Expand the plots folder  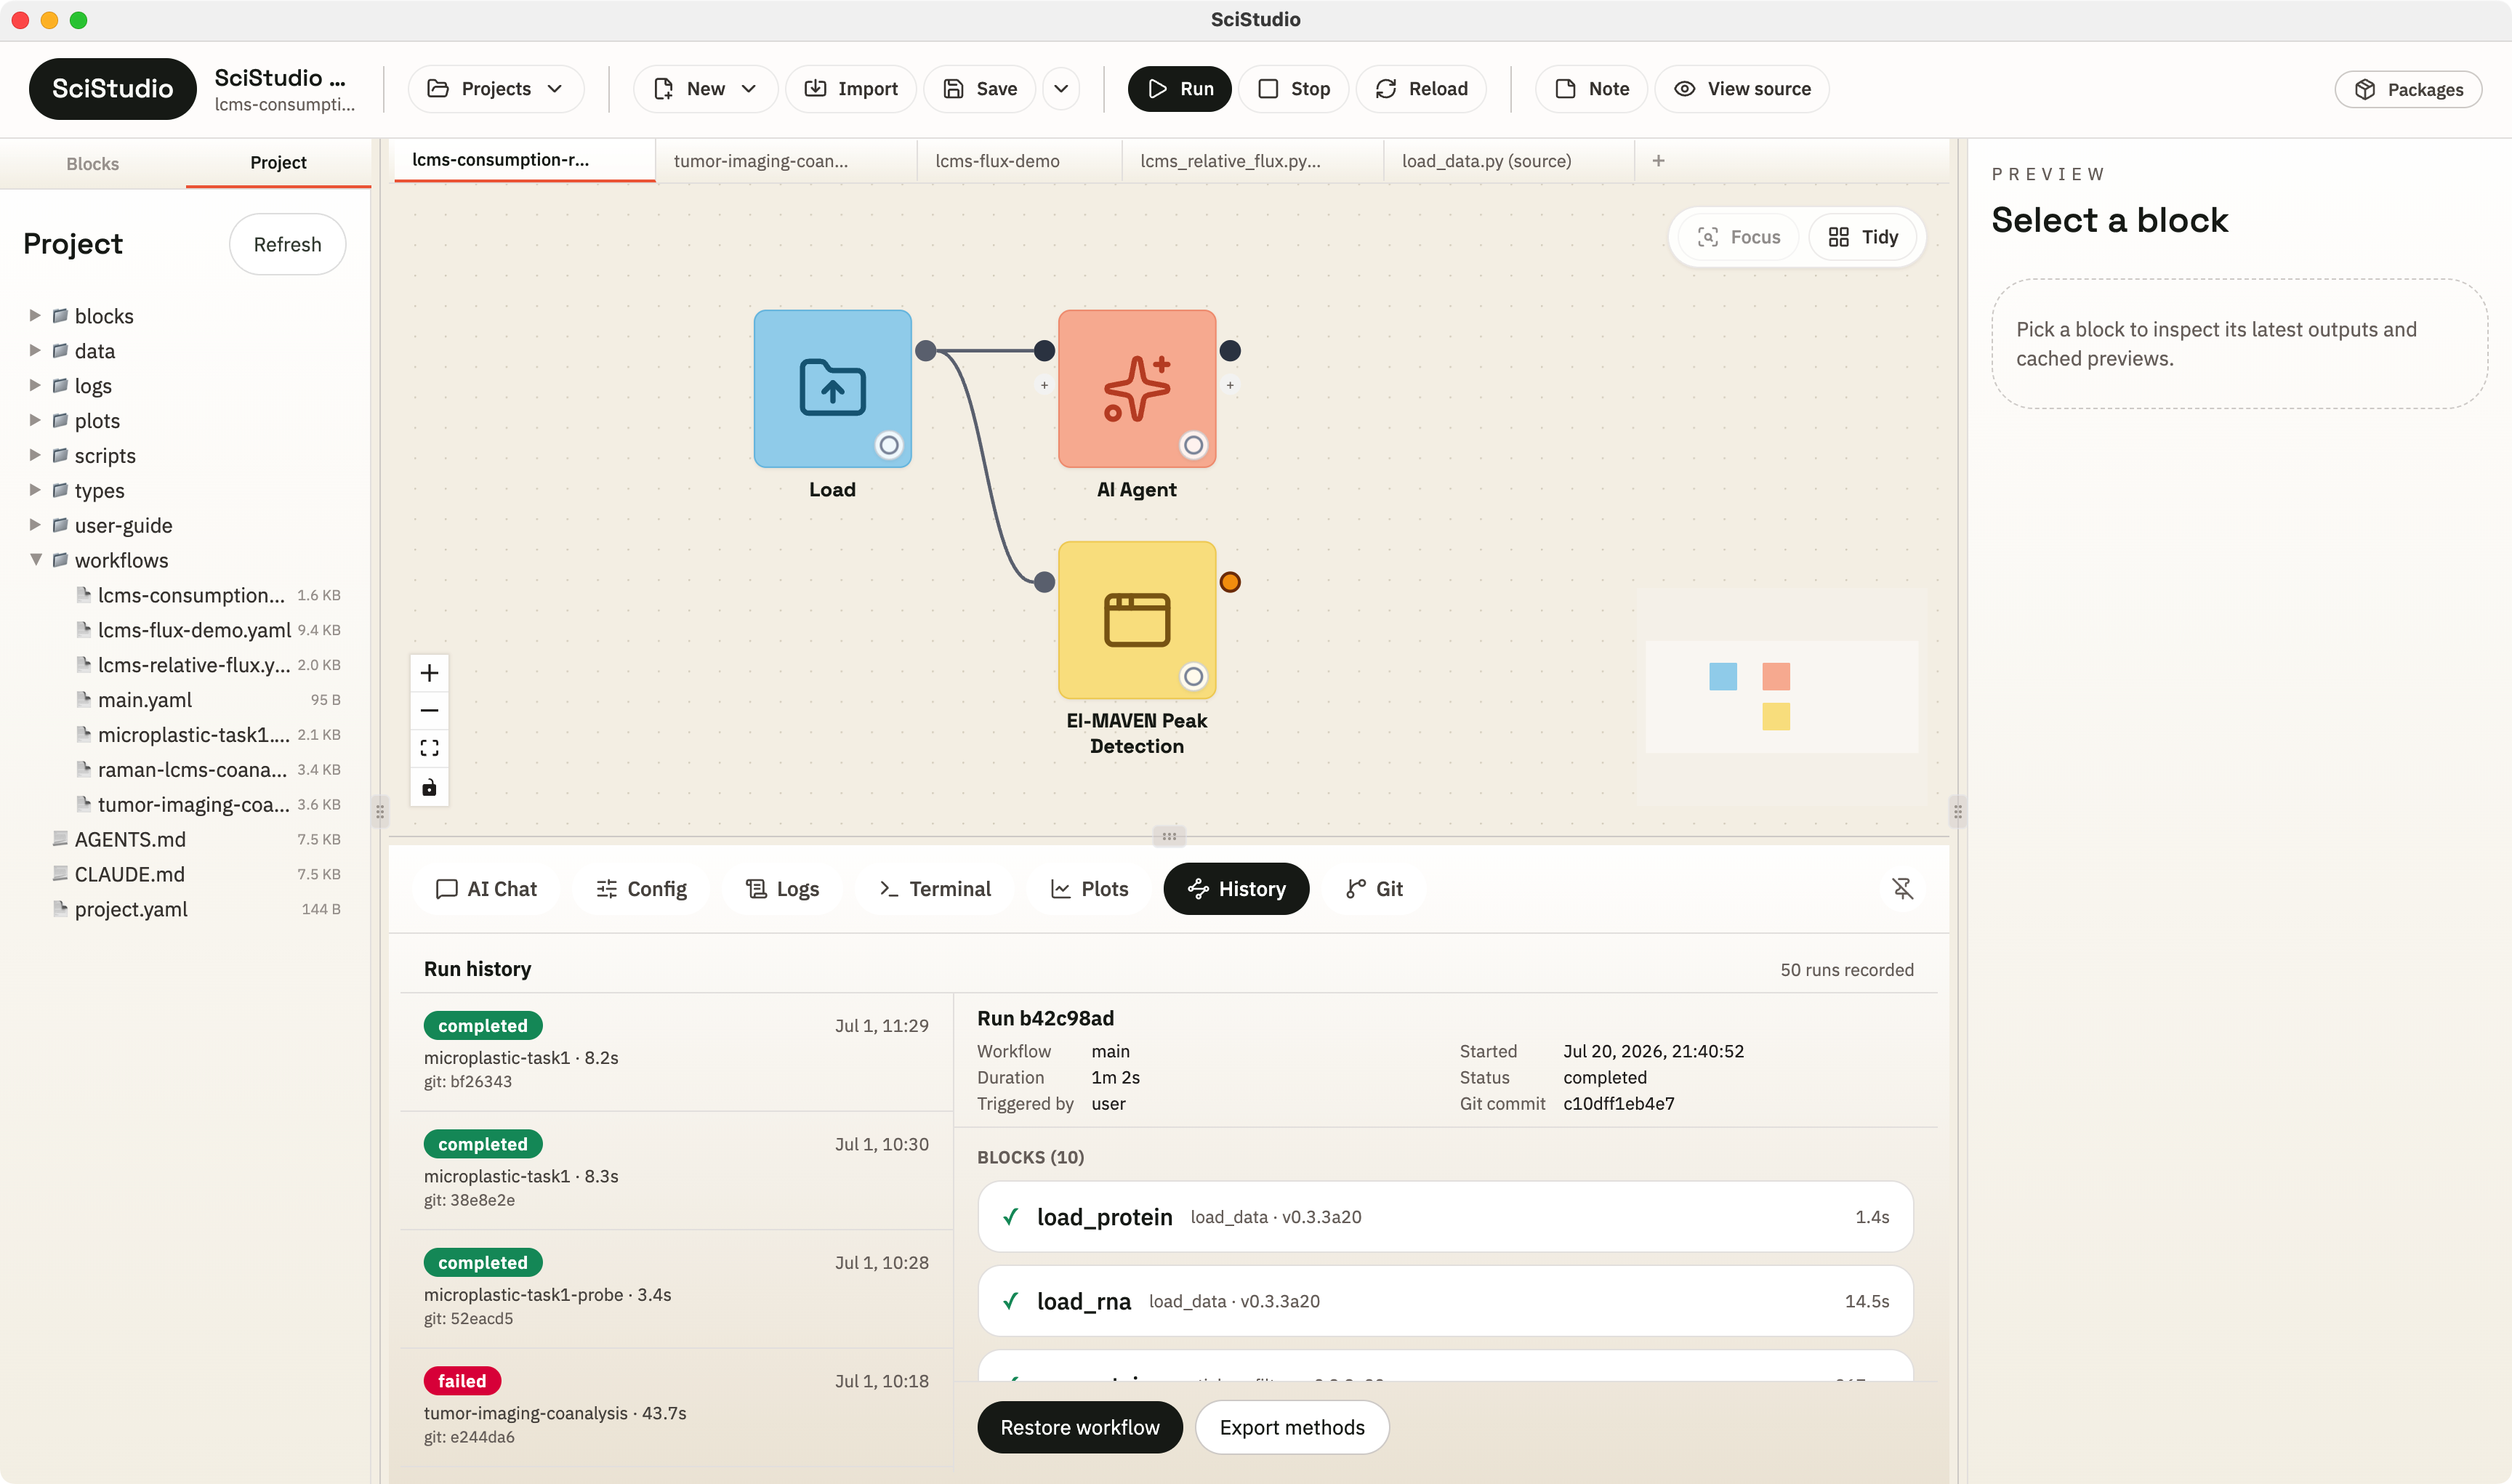coord(35,421)
